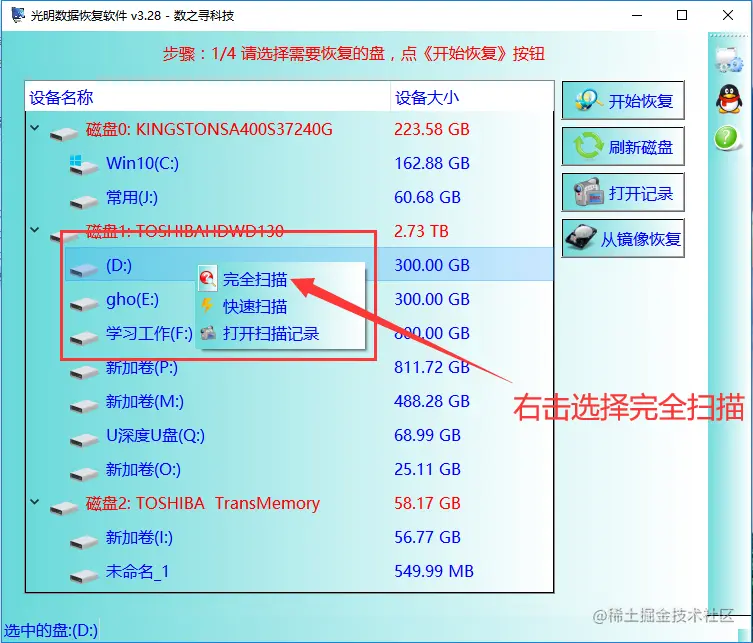The height and width of the screenshot is (643, 753).
Task: Click drive icon next to 新加卷(P:)
Action: (84, 372)
